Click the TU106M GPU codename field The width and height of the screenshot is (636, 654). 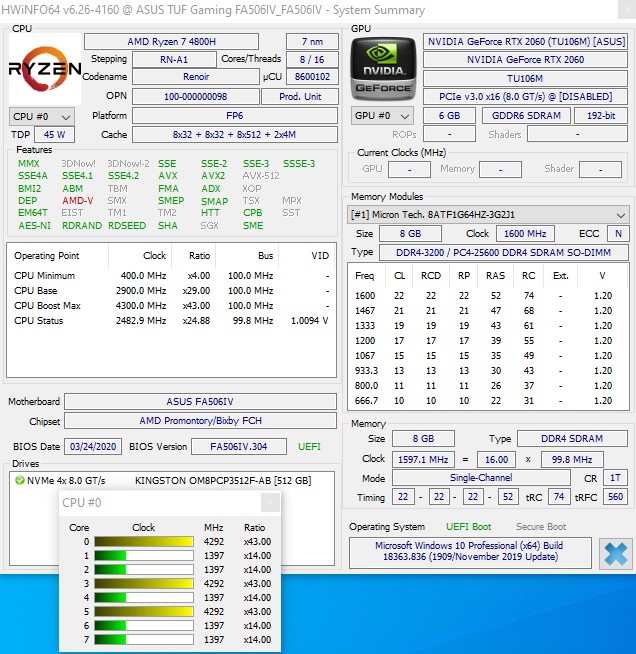525,78
